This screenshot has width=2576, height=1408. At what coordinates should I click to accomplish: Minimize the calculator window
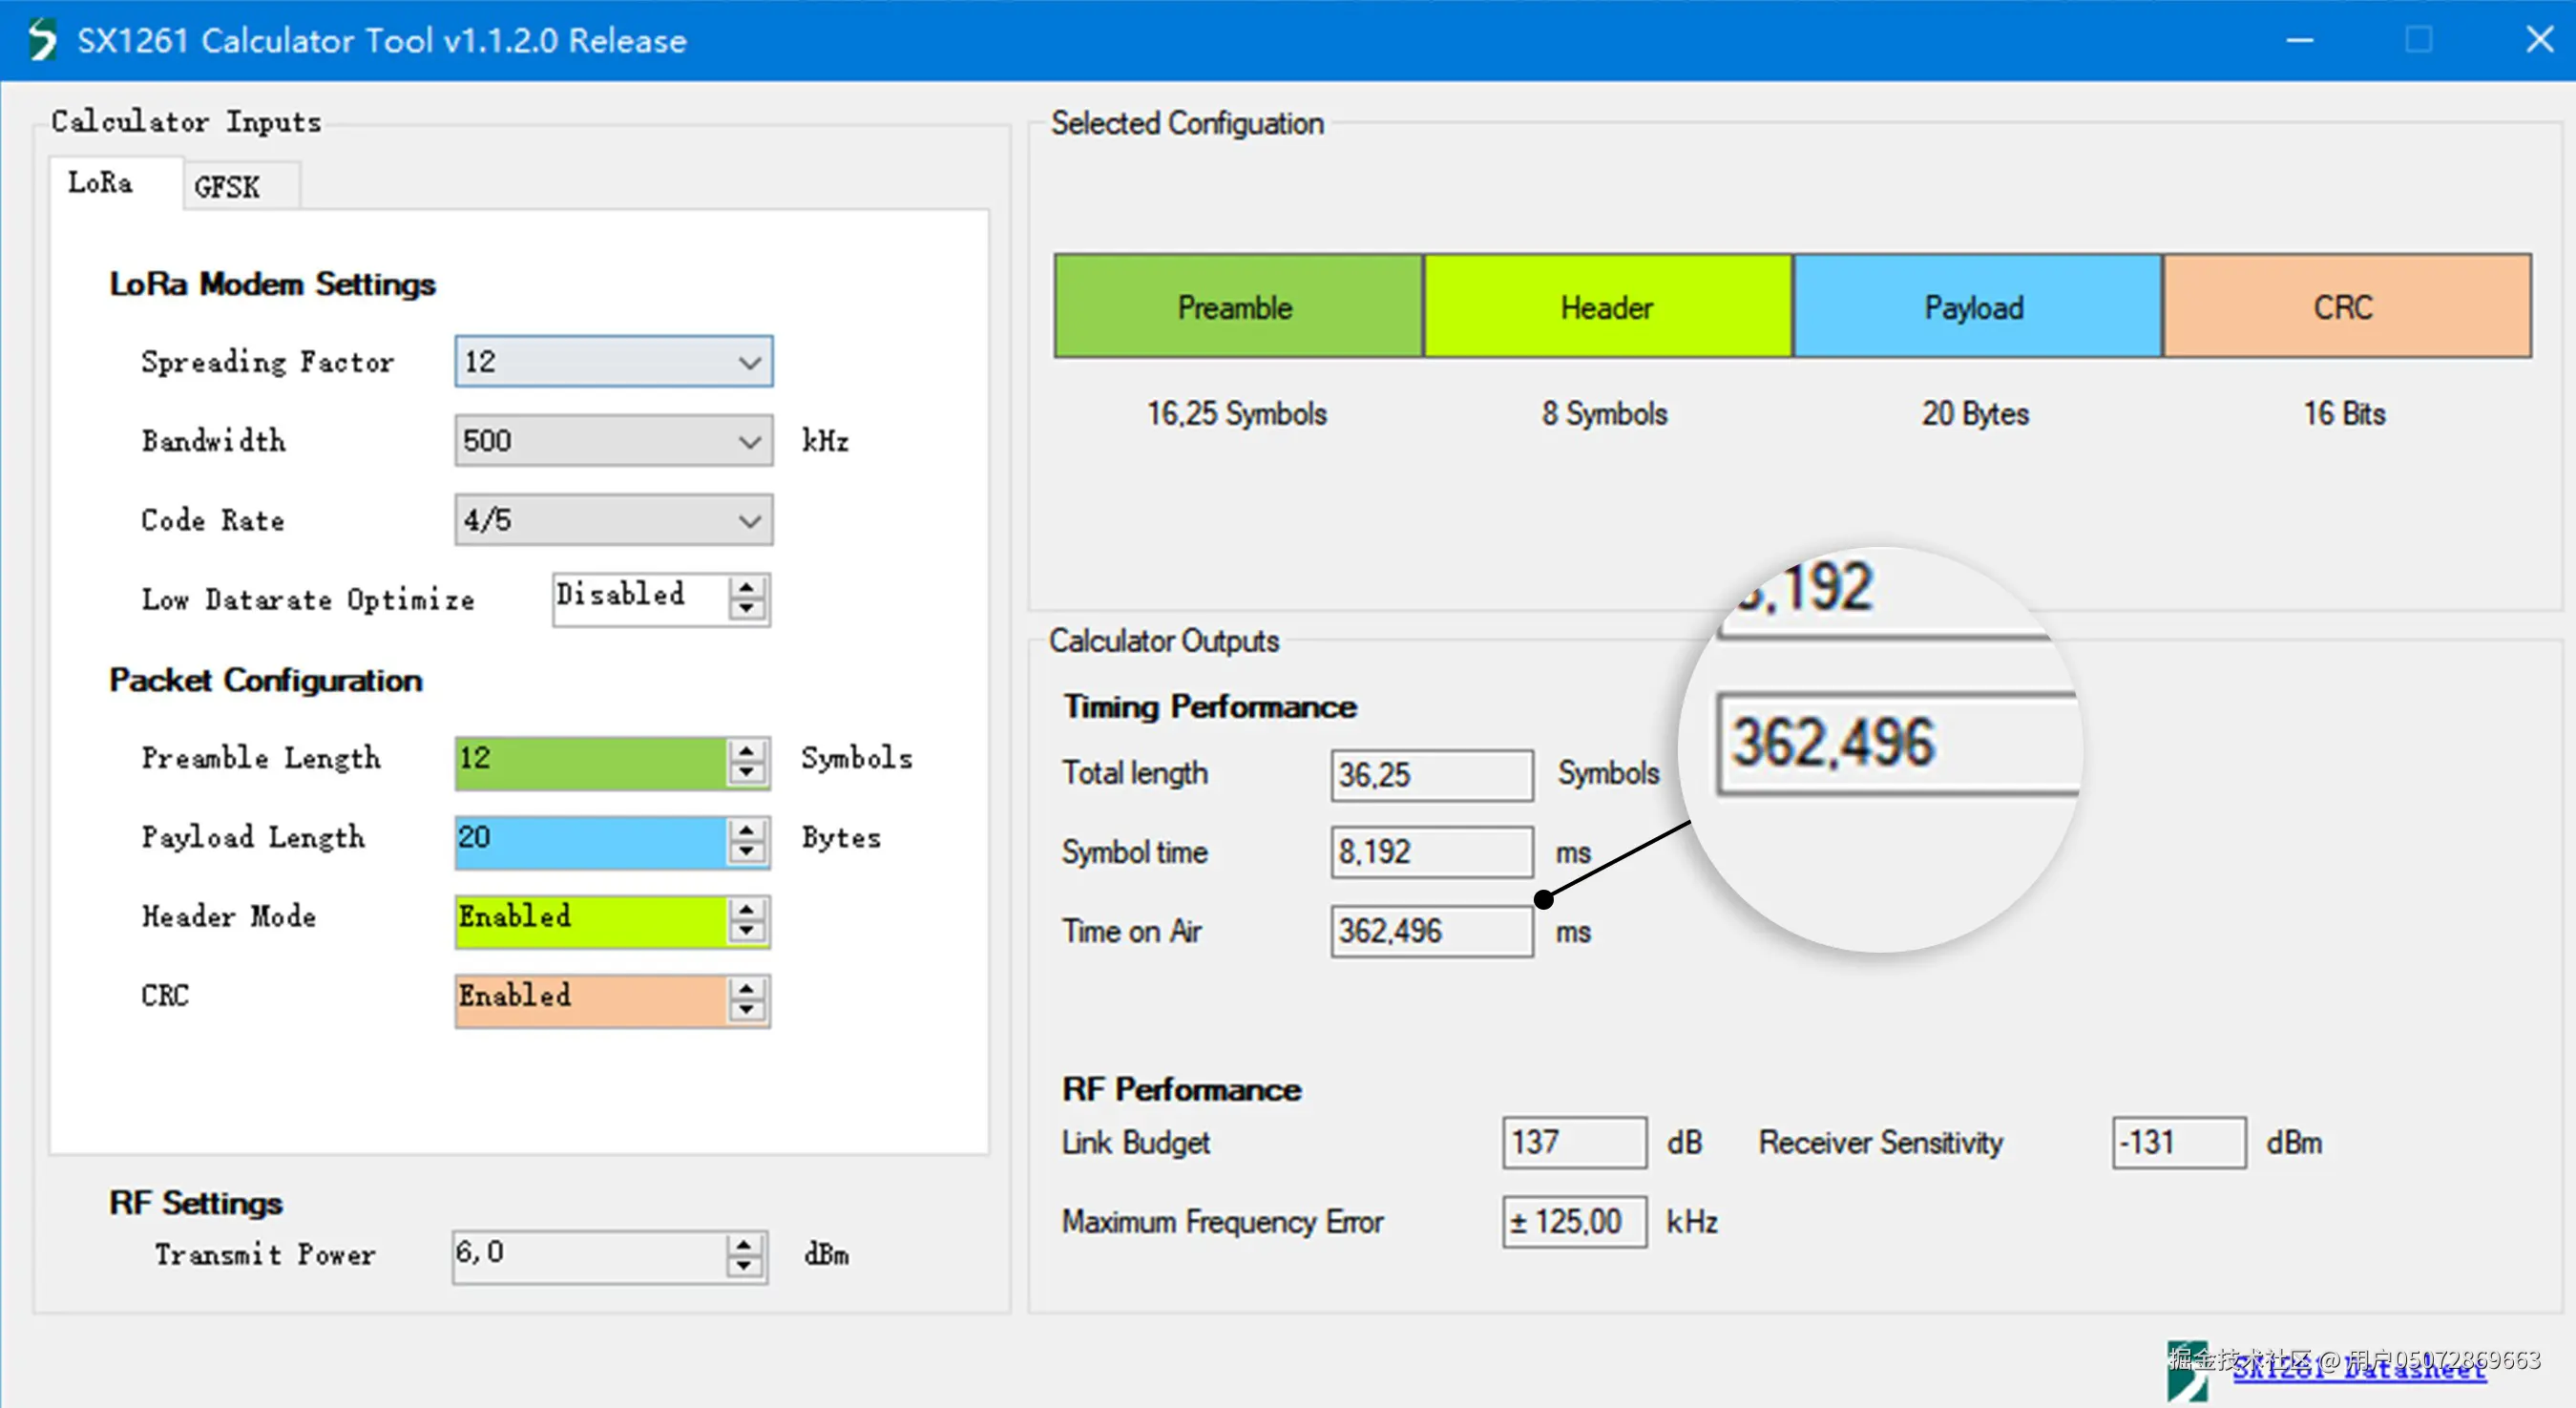(x=2299, y=40)
